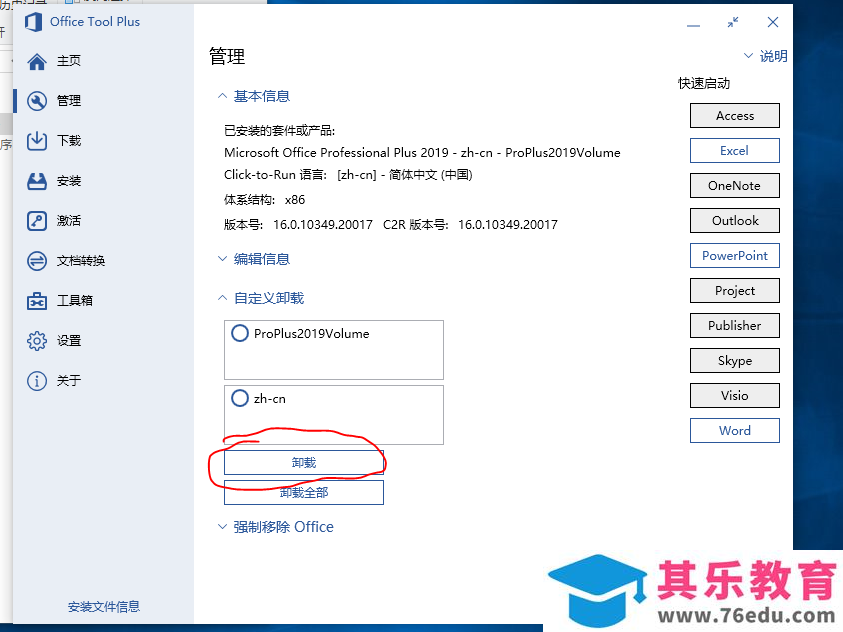Go to 激活 menu label
This screenshot has width=843, height=632.
coord(69,221)
